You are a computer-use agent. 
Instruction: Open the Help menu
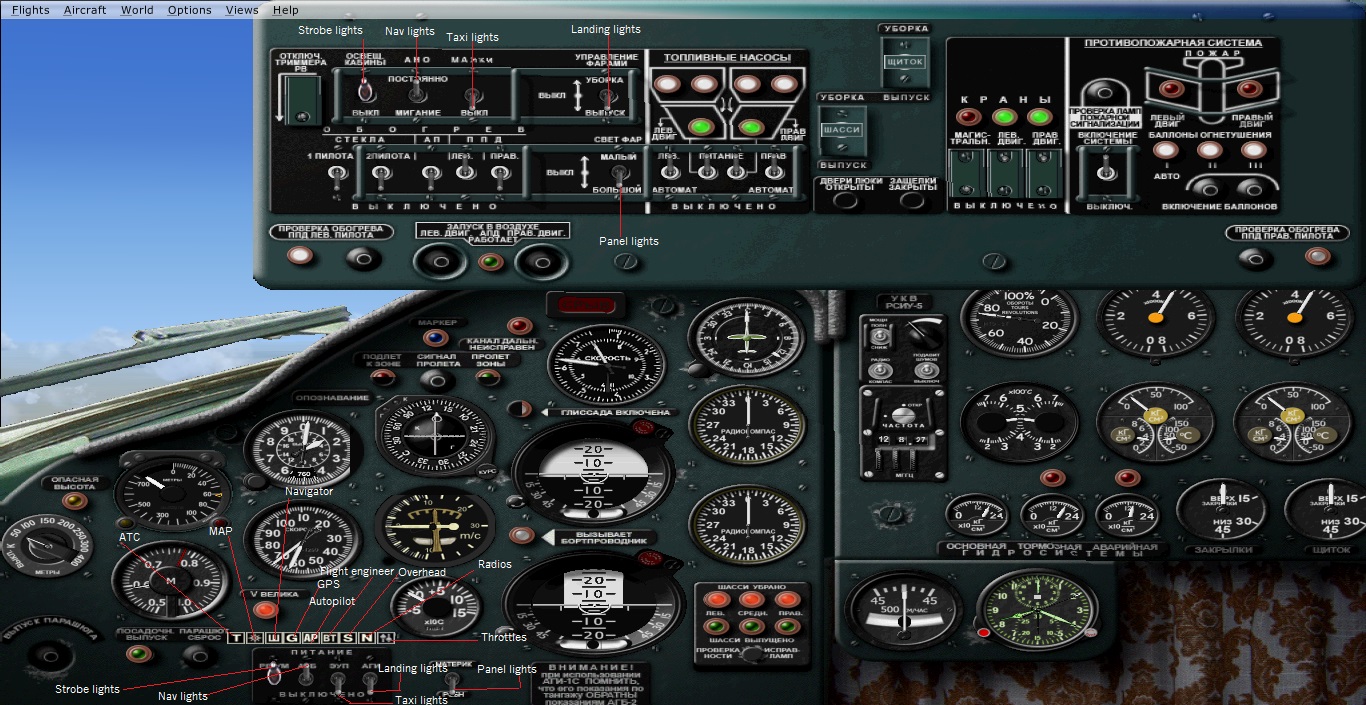pyautogui.click(x=285, y=9)
